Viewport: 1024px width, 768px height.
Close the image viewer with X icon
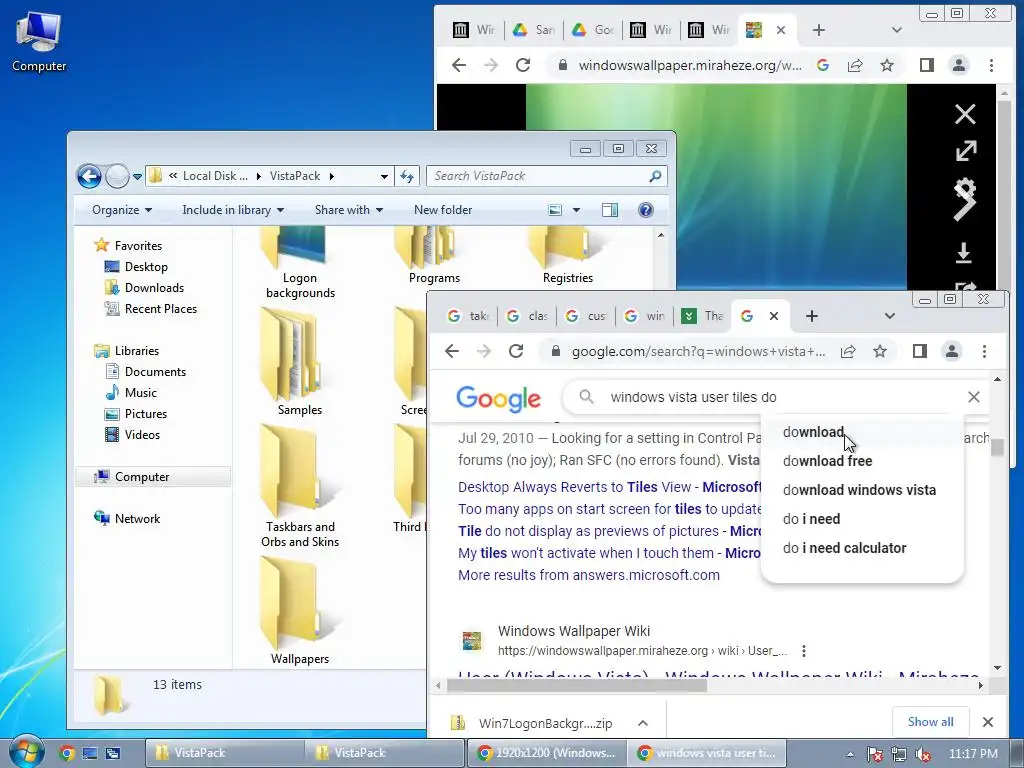[965, 114]
